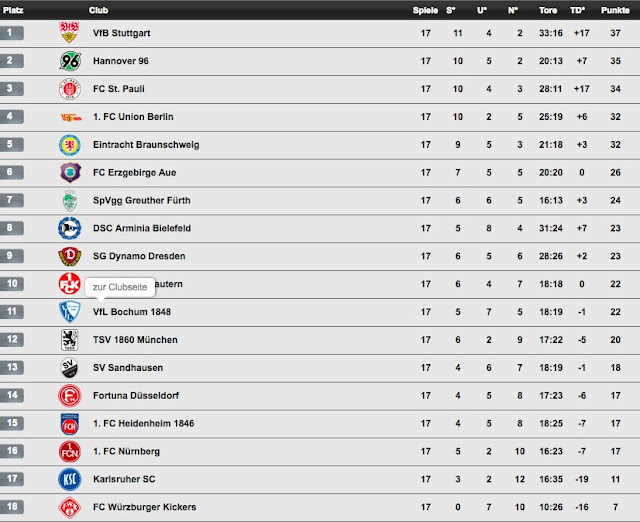
Task: Click the SG Dynamo Dresden crest
Action: (69, 256)
